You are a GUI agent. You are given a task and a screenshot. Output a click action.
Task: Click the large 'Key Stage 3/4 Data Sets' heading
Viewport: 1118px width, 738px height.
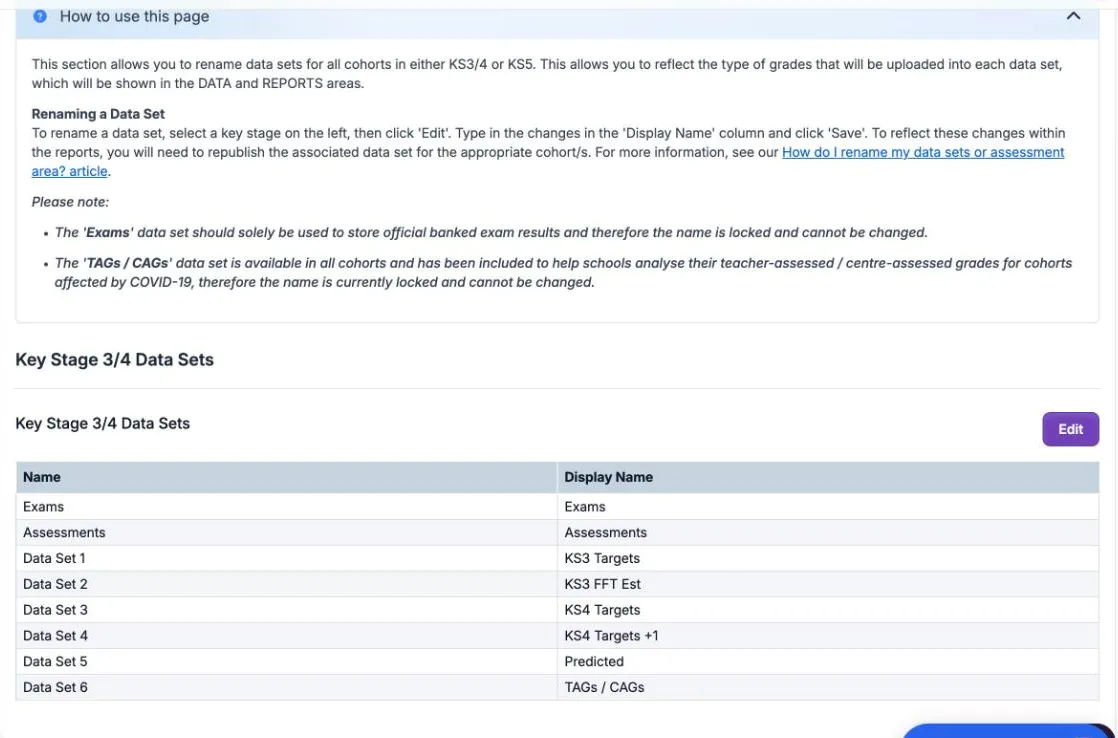pyautogui.click(x=114, y=359)
